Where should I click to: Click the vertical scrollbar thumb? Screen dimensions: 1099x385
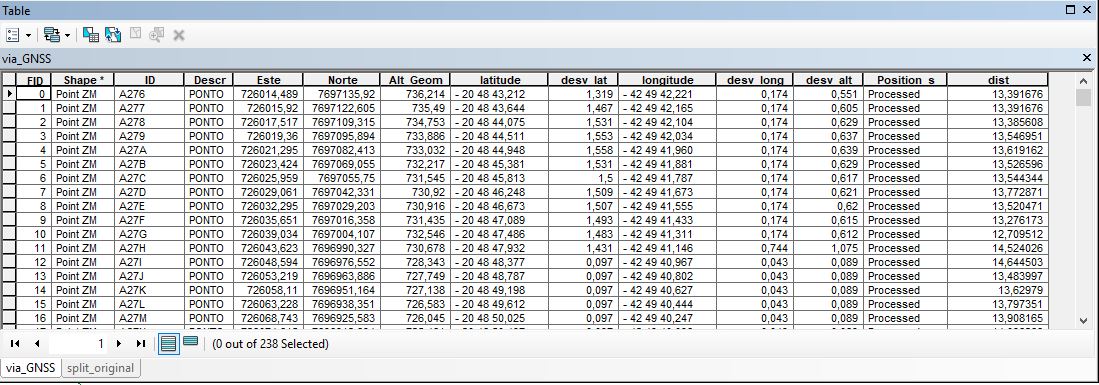point(1084,97)
